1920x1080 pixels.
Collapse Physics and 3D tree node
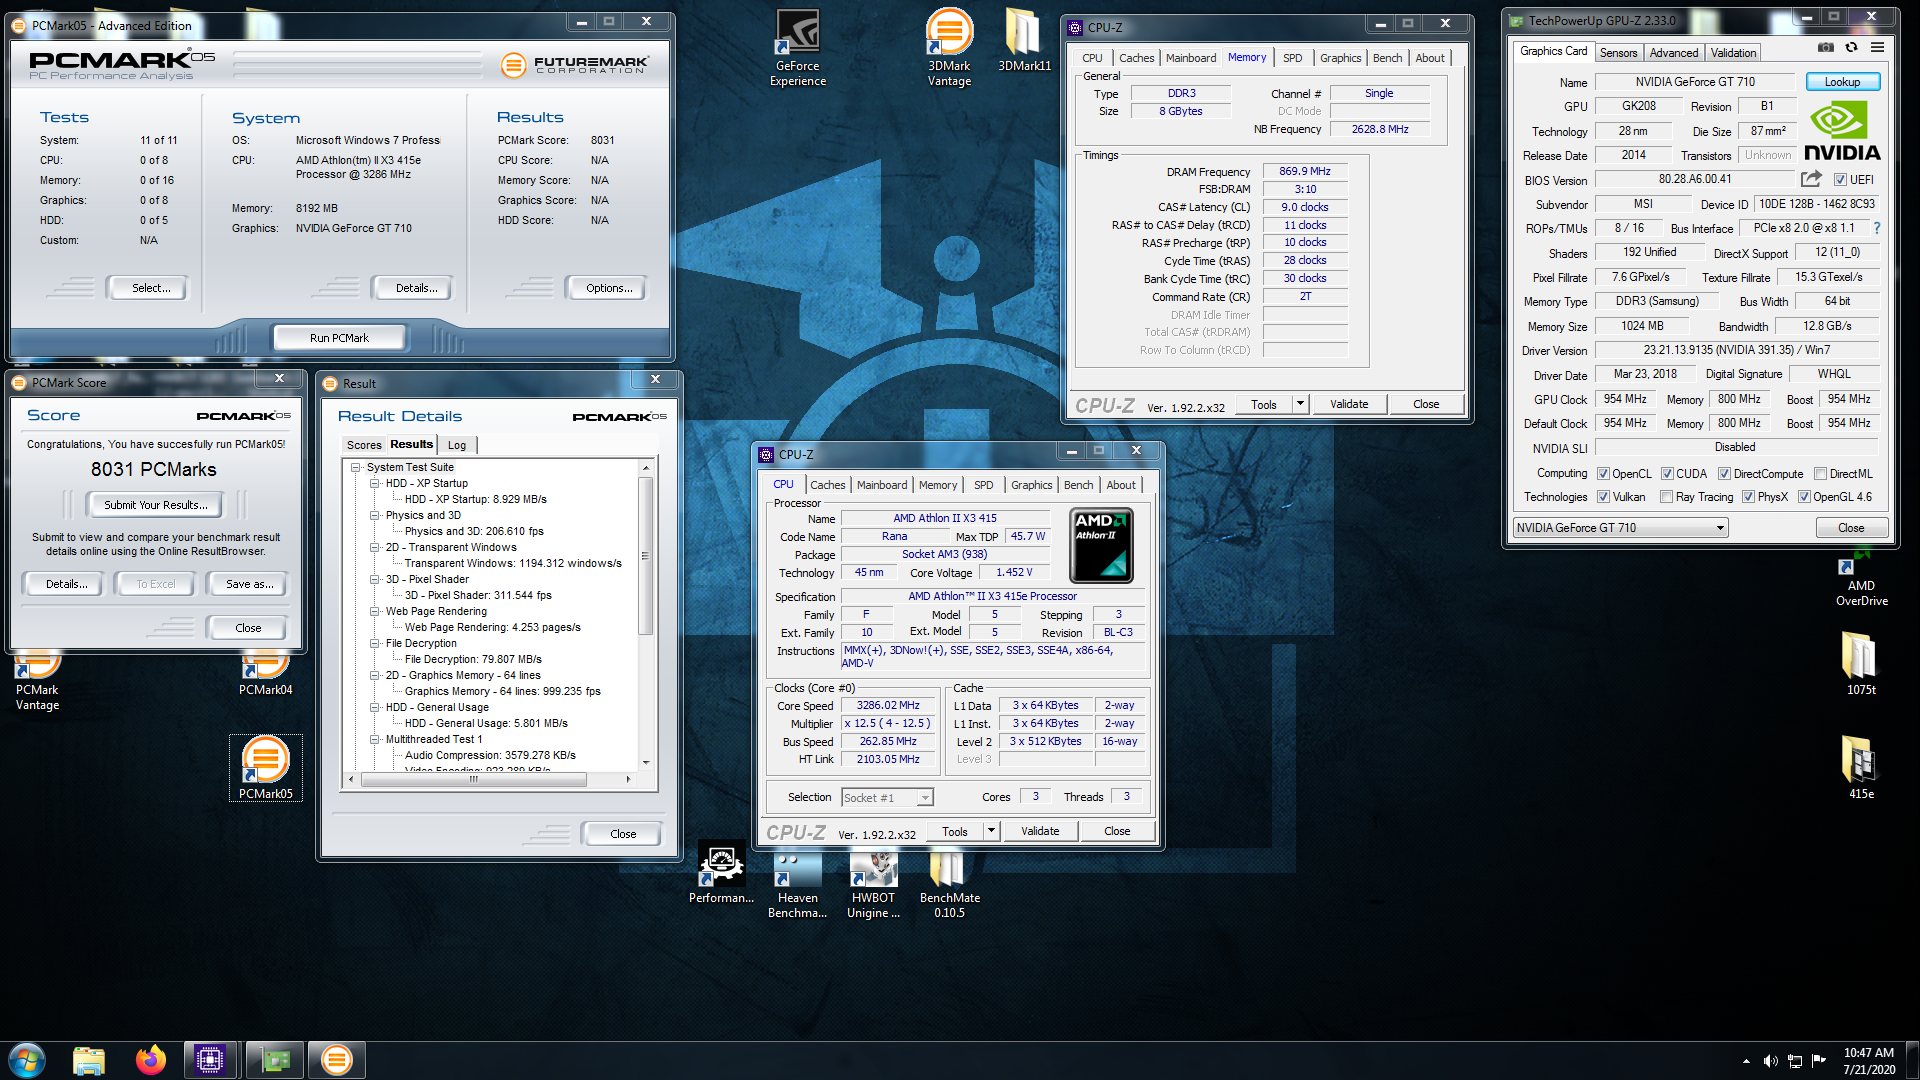[374, 515]
